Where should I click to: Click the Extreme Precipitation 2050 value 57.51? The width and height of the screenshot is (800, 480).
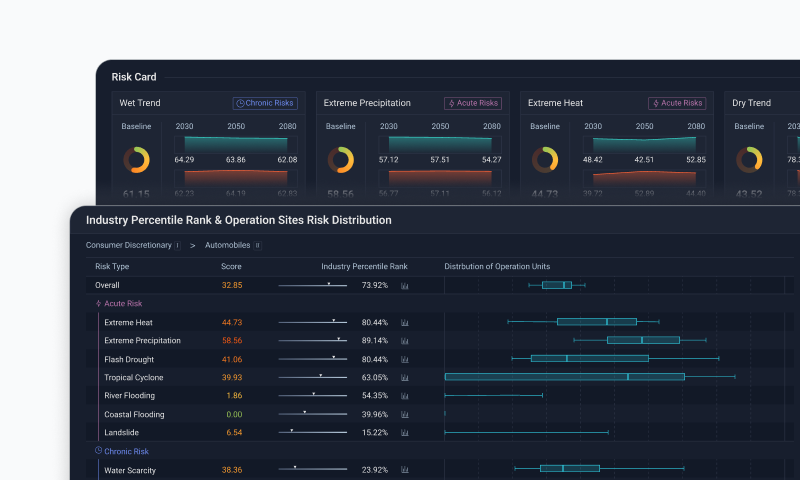coord(440,160)
